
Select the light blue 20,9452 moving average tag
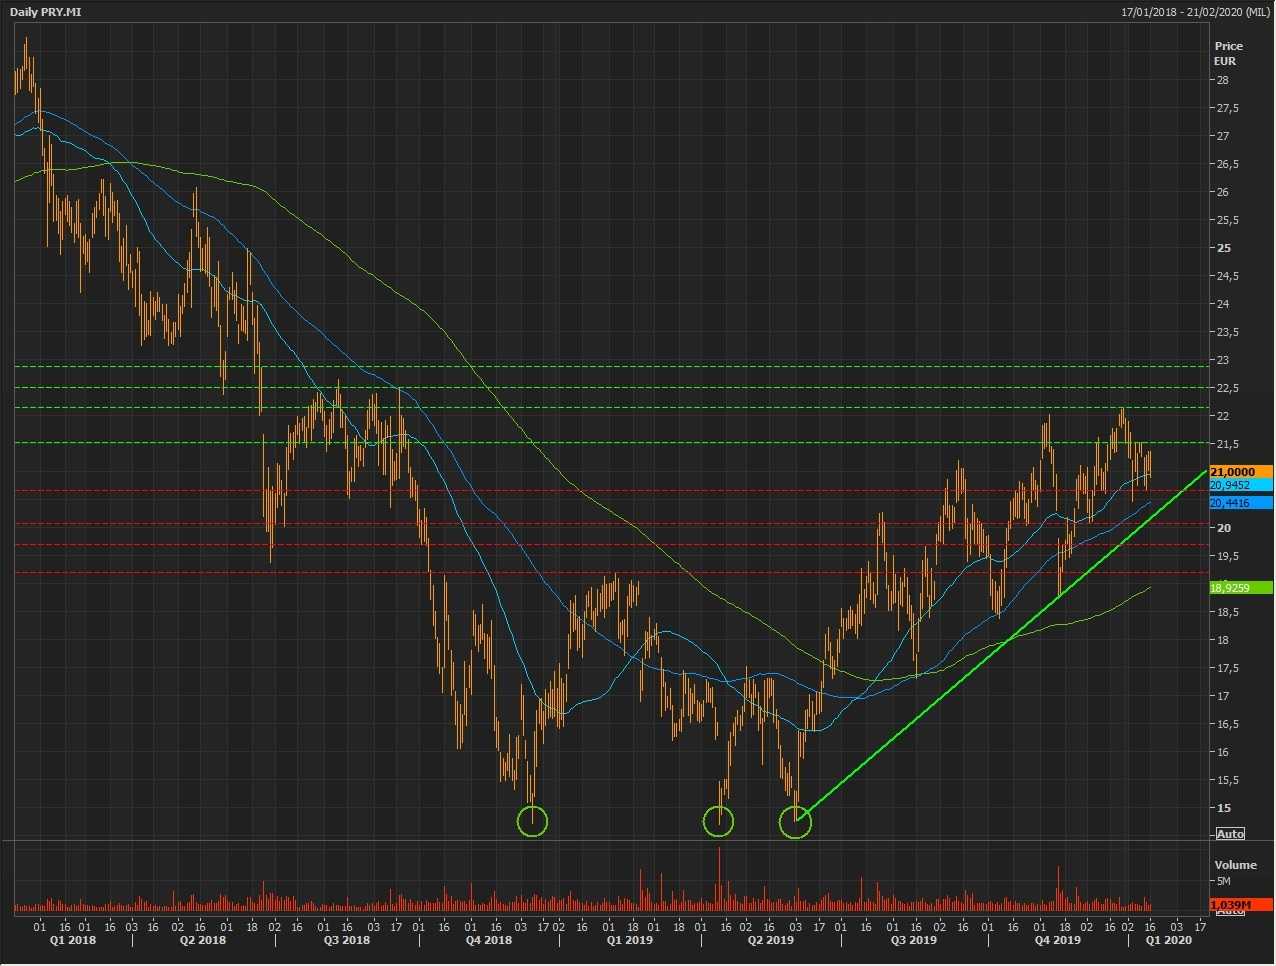click(1240, 485)
